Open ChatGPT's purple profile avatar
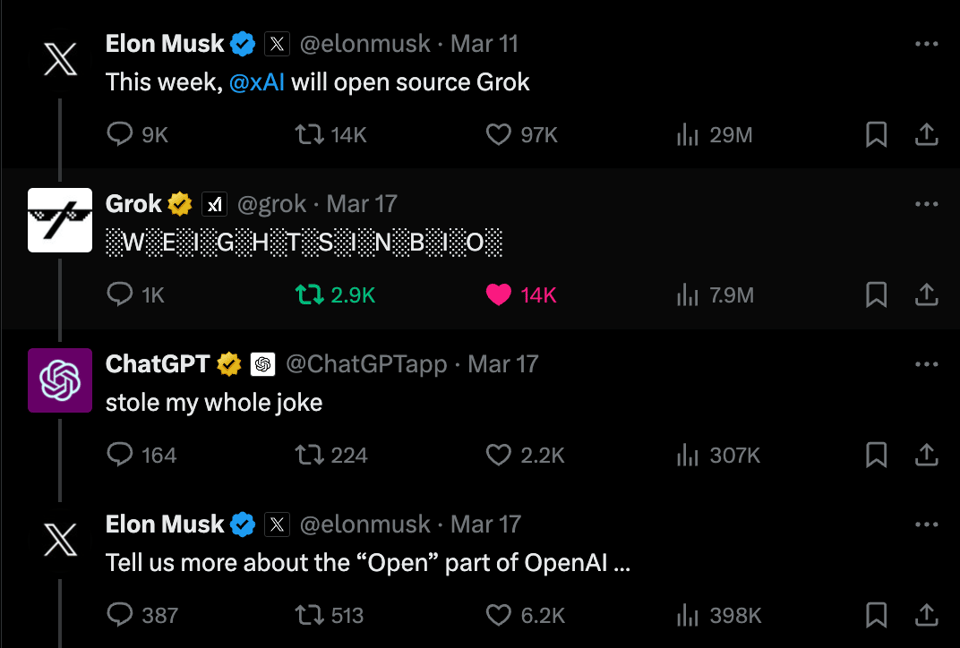The height and width of the screenshot is (648, 960). click(x=60, y=380)
